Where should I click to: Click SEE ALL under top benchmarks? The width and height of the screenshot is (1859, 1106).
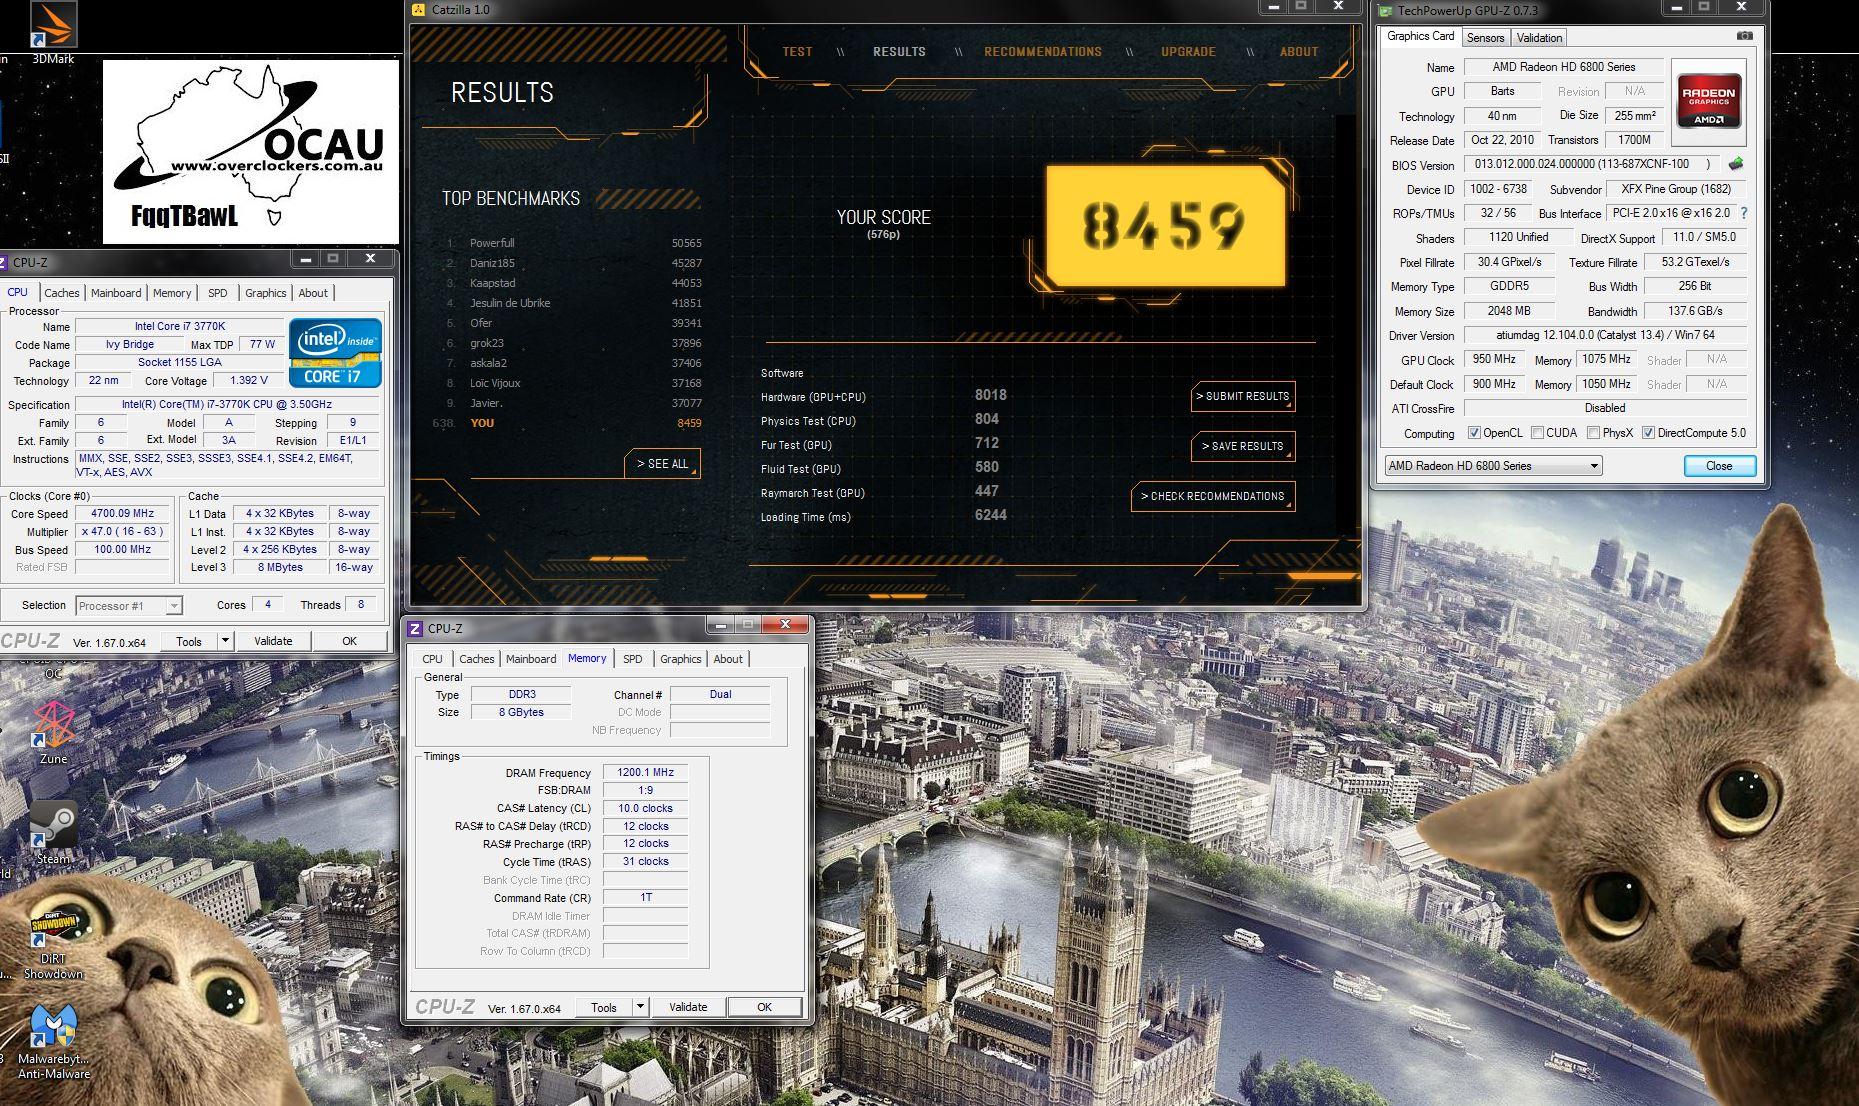tap(662, 464)
